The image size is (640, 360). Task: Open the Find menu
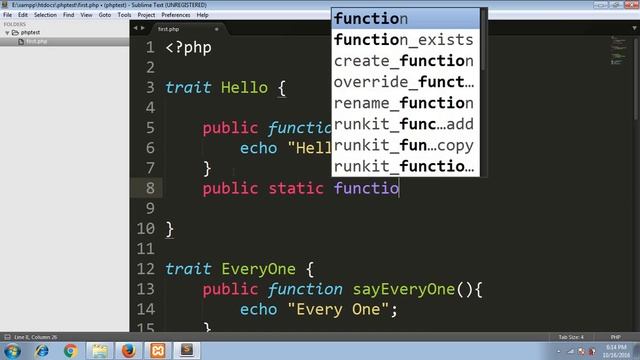(69, 15)
